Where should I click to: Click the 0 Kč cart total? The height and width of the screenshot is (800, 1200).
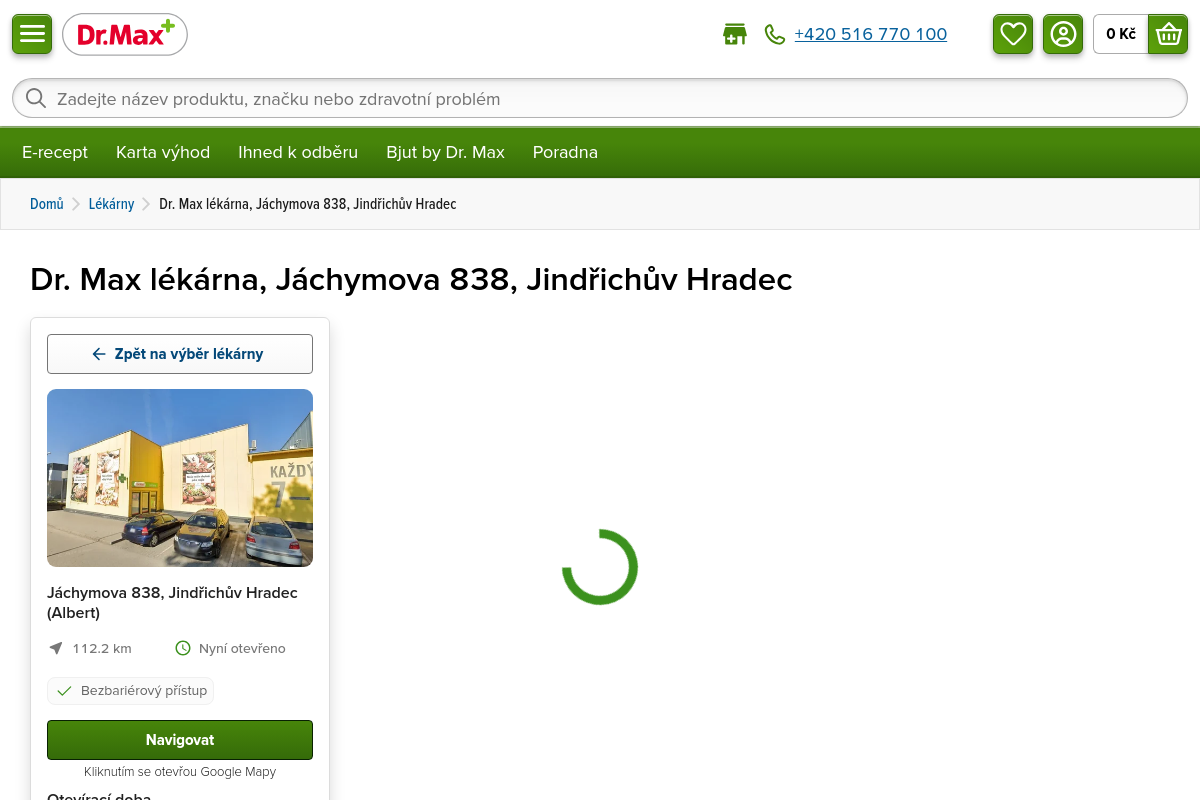tap(1121, 34)
